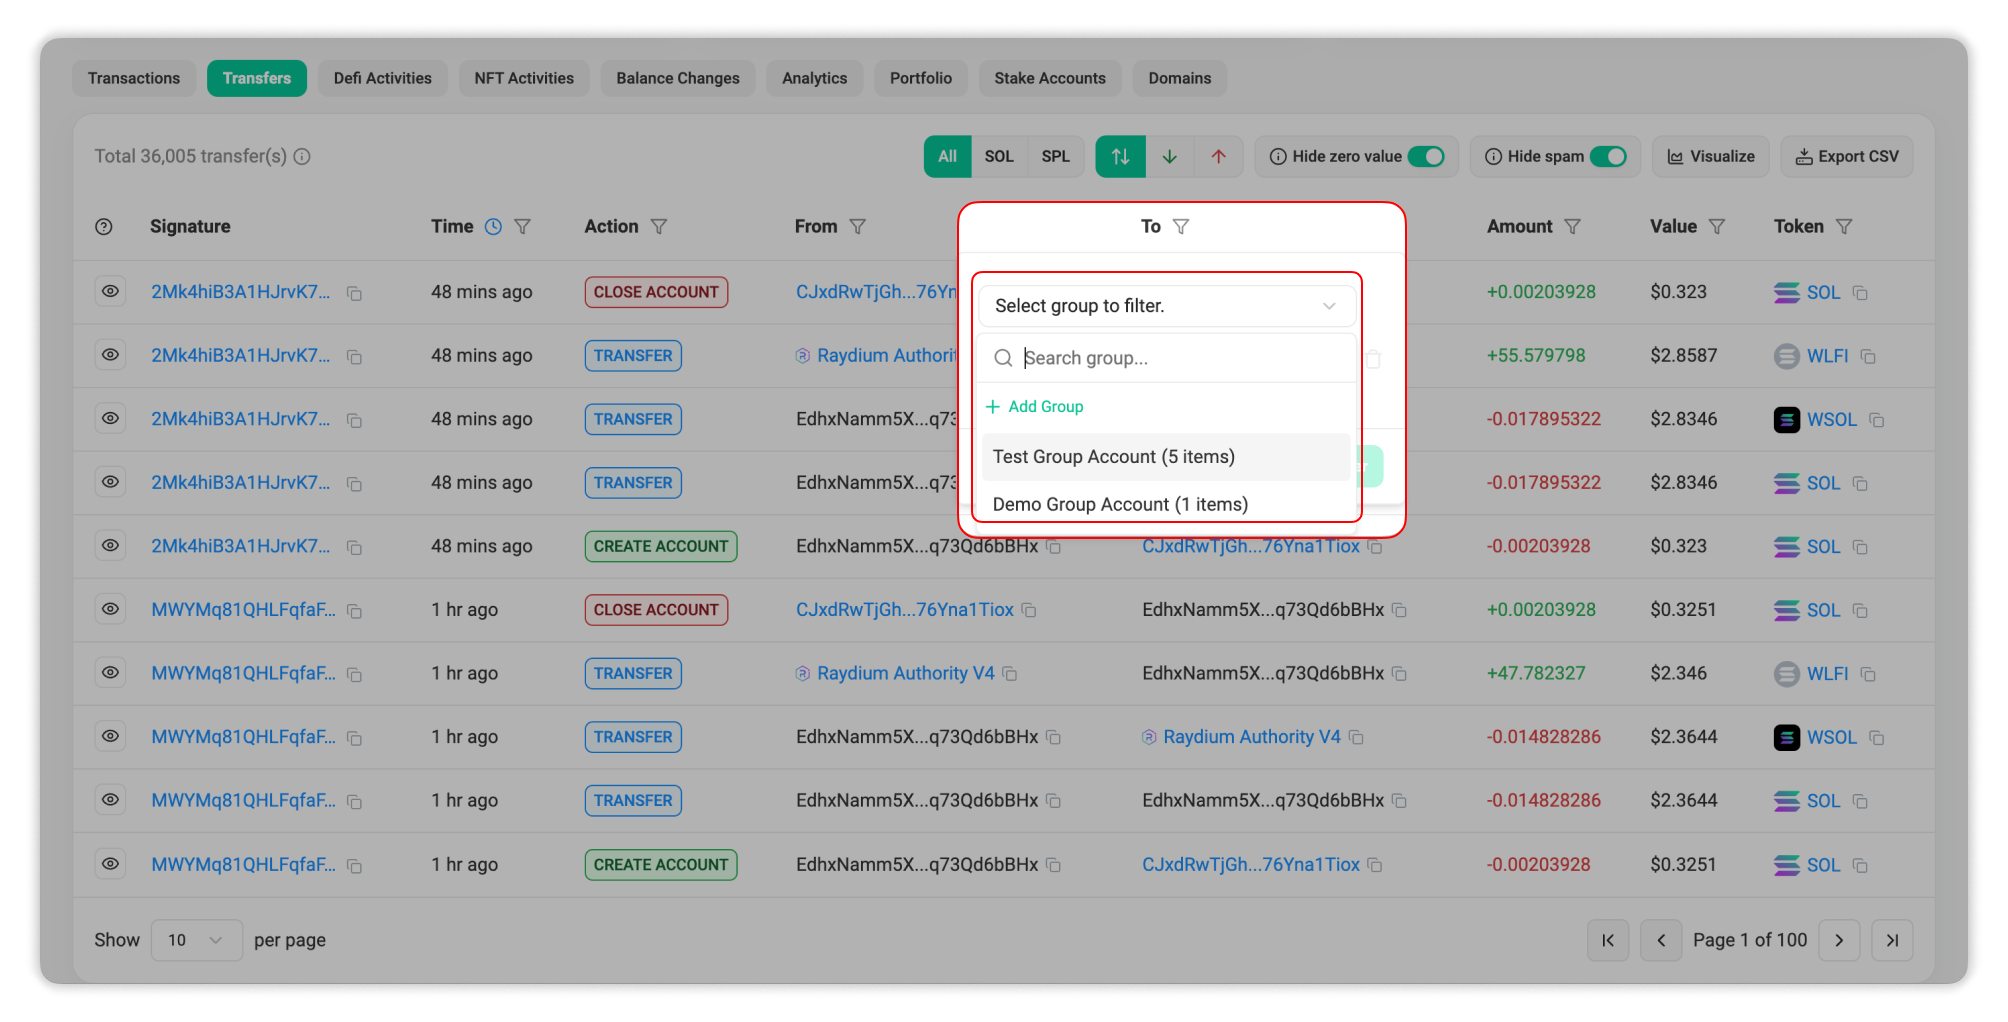Click the Export CSV button

pos(1846,157)
